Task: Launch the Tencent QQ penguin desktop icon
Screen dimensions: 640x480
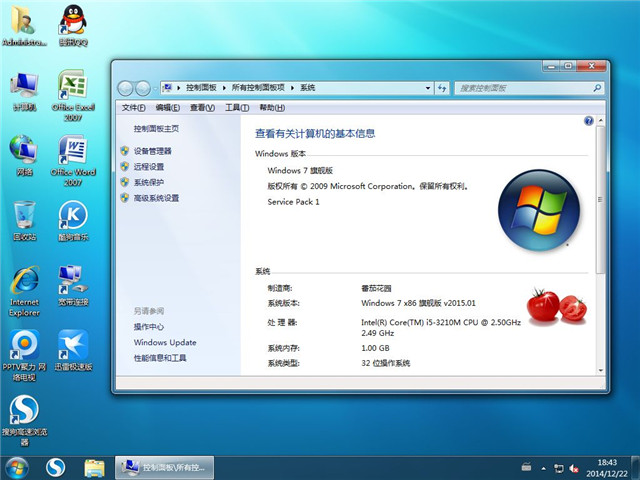Action: pyautogui.click(x=73, y=25)
